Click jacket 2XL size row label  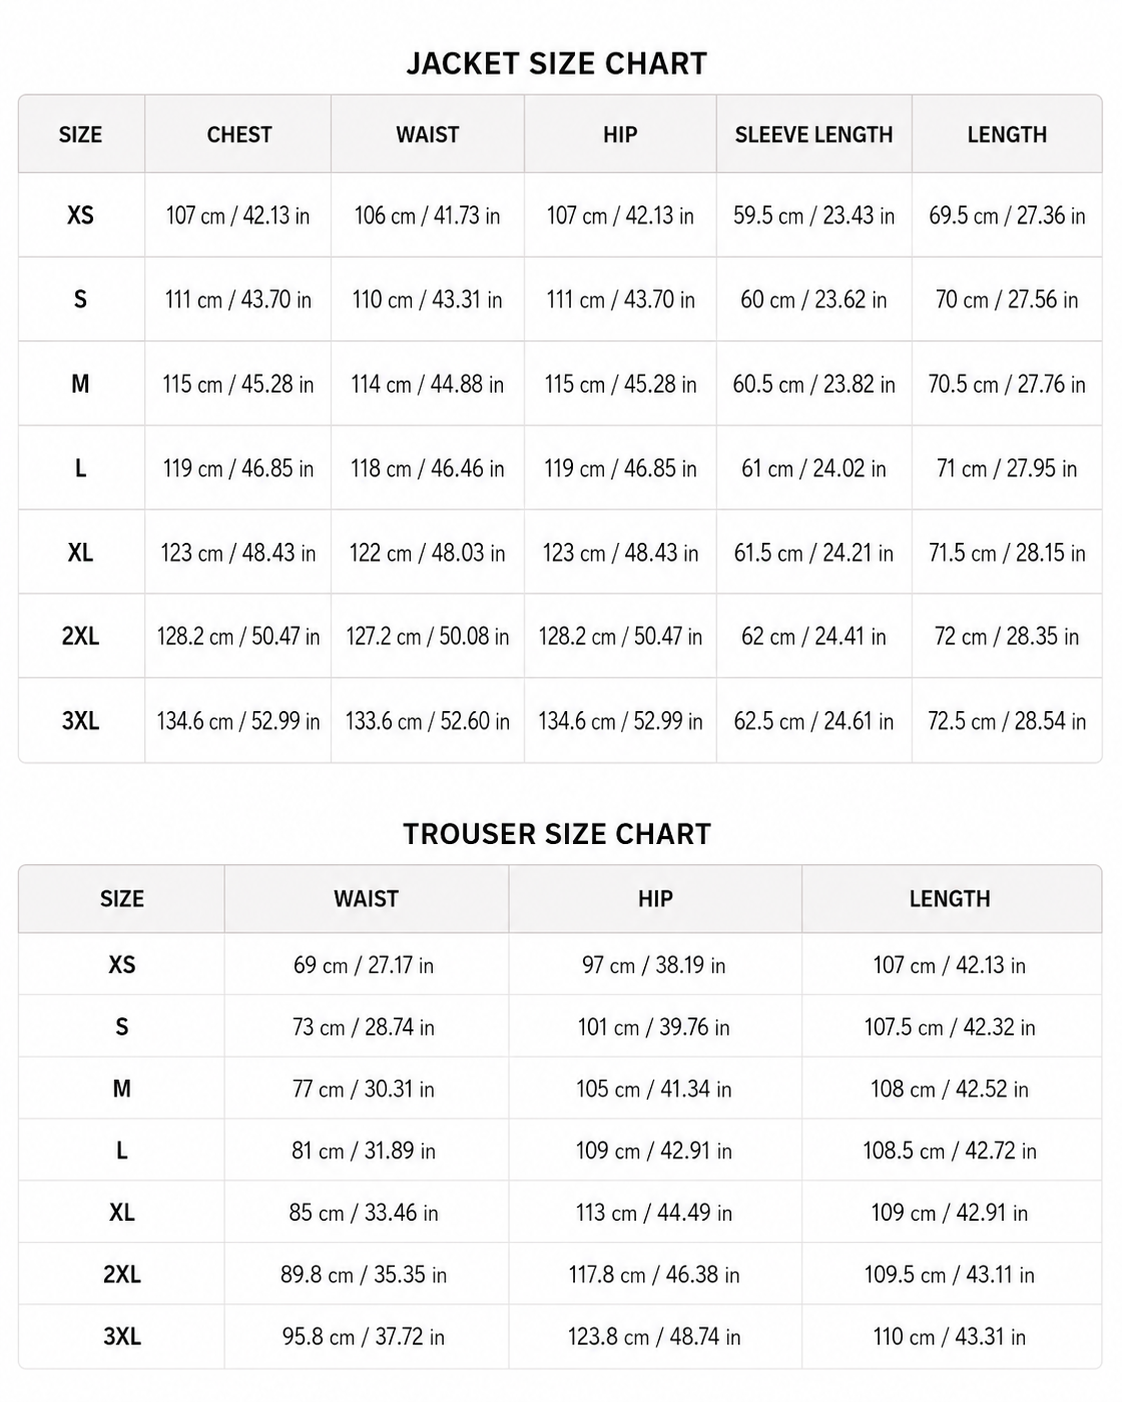(80, 636)
